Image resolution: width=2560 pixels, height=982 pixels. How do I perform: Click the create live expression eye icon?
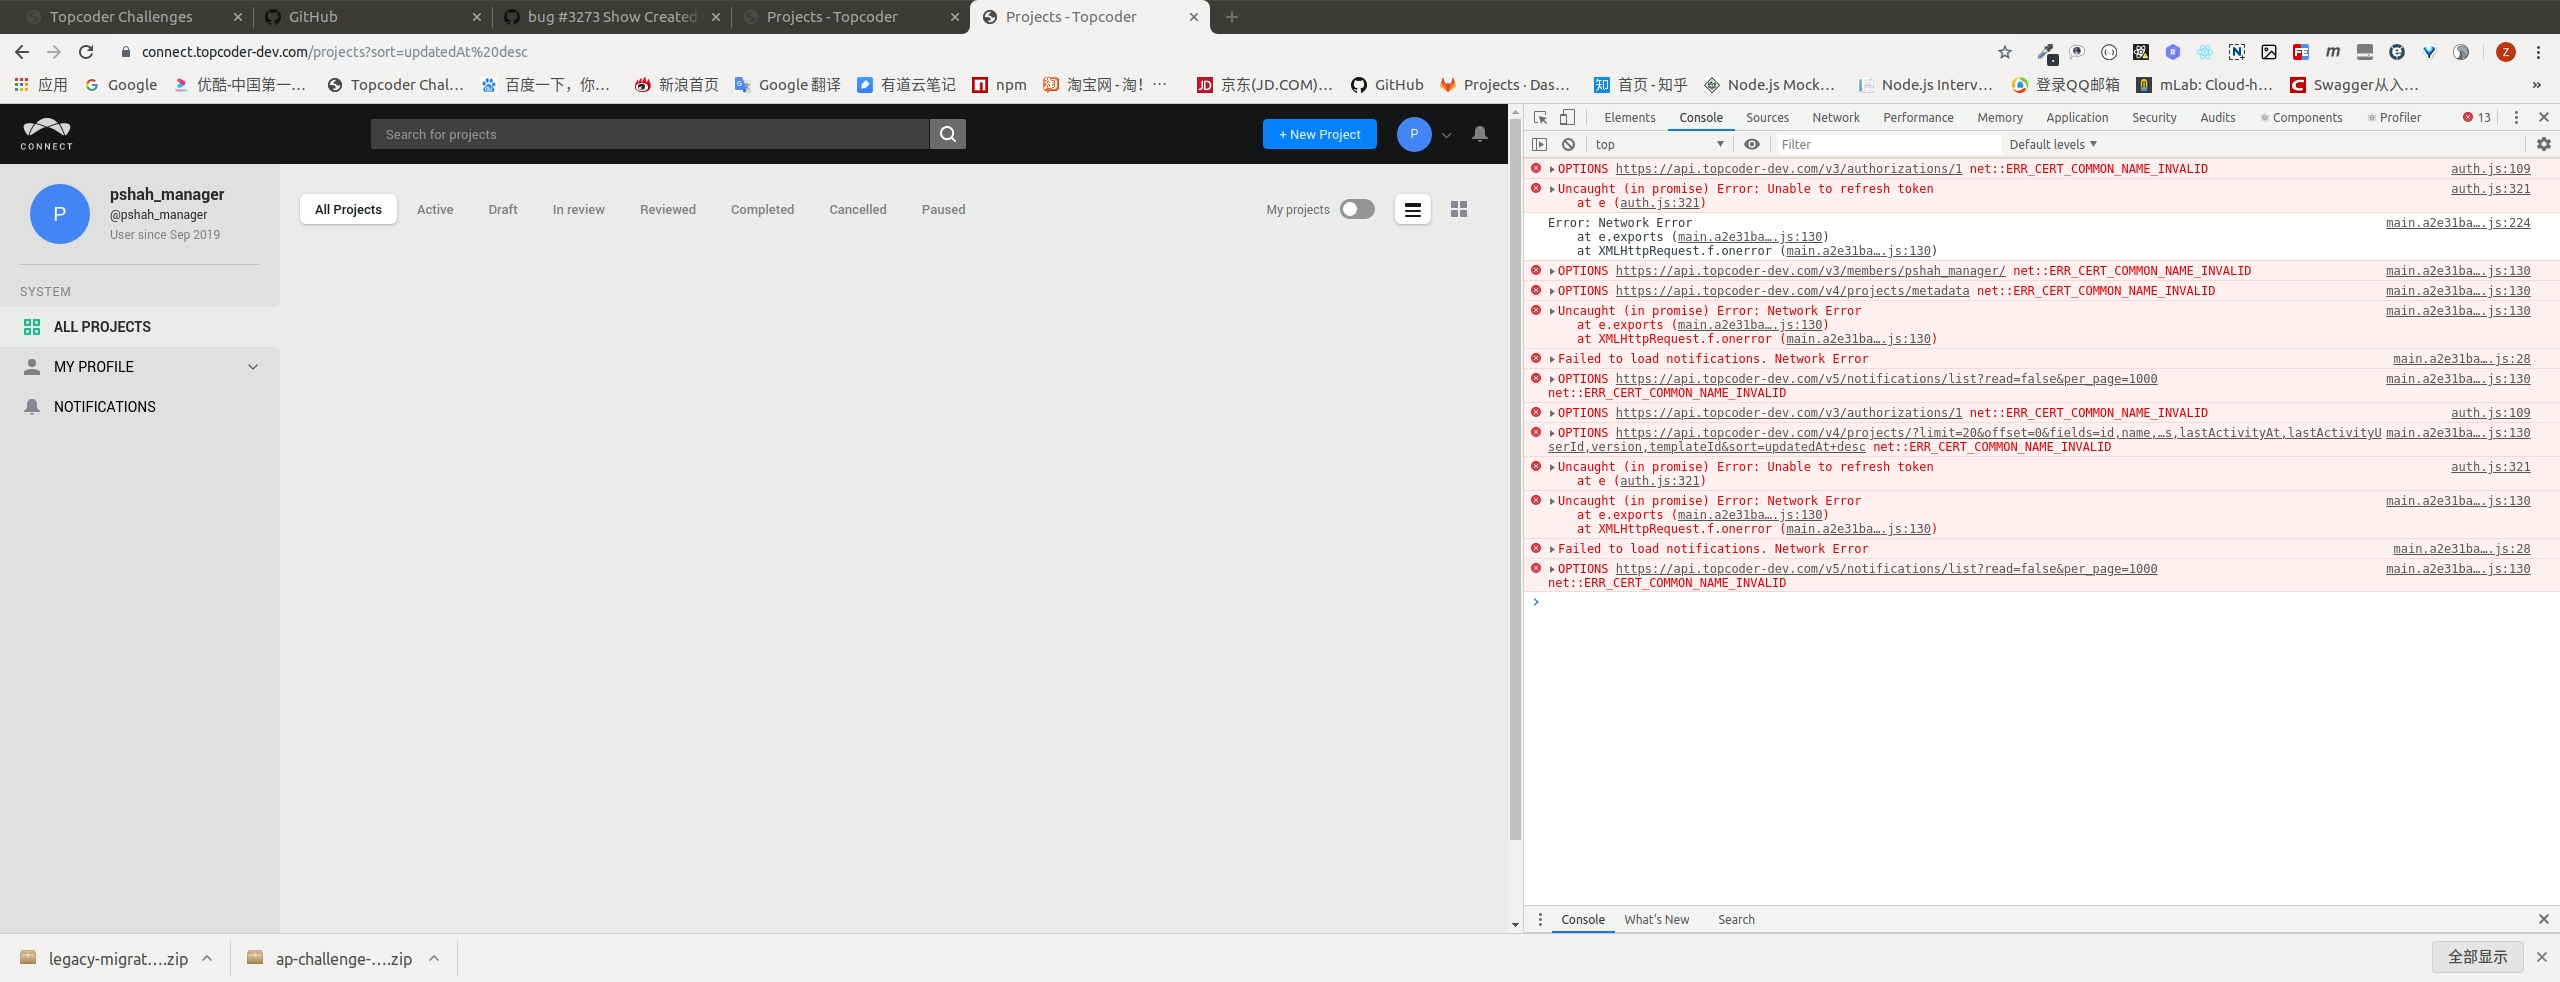pyautogui.click(x=1752, y=144)
